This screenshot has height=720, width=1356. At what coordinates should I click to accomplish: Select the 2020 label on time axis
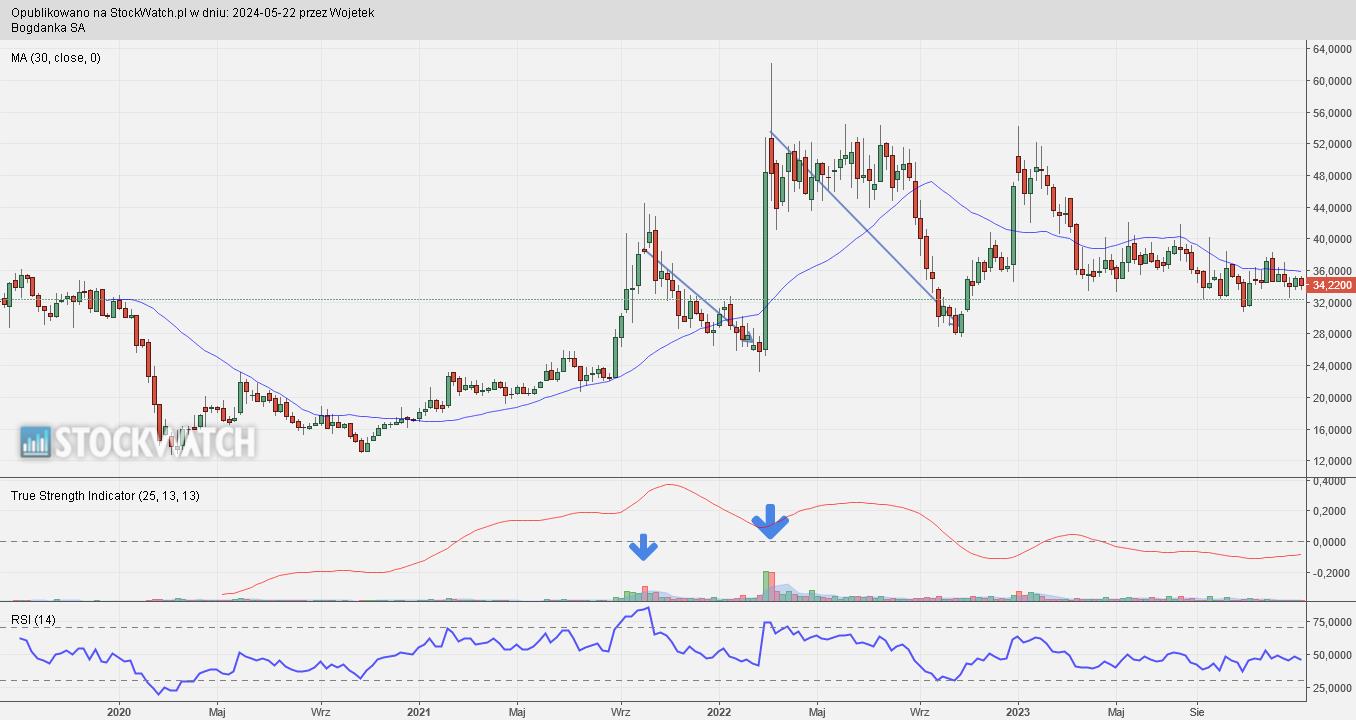pyautogui.click(x=119, y=712)
